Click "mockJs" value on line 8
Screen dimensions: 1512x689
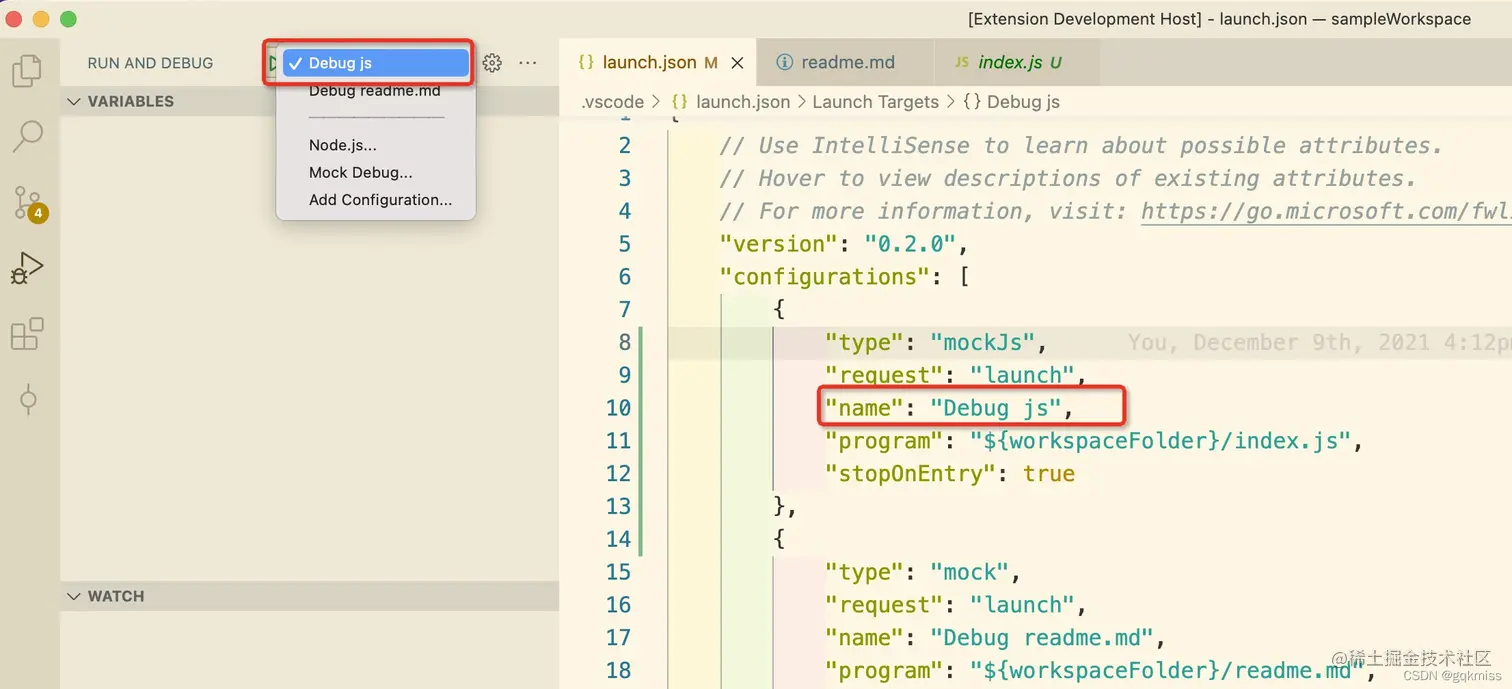pyautogui.click(x=982, y=343)
